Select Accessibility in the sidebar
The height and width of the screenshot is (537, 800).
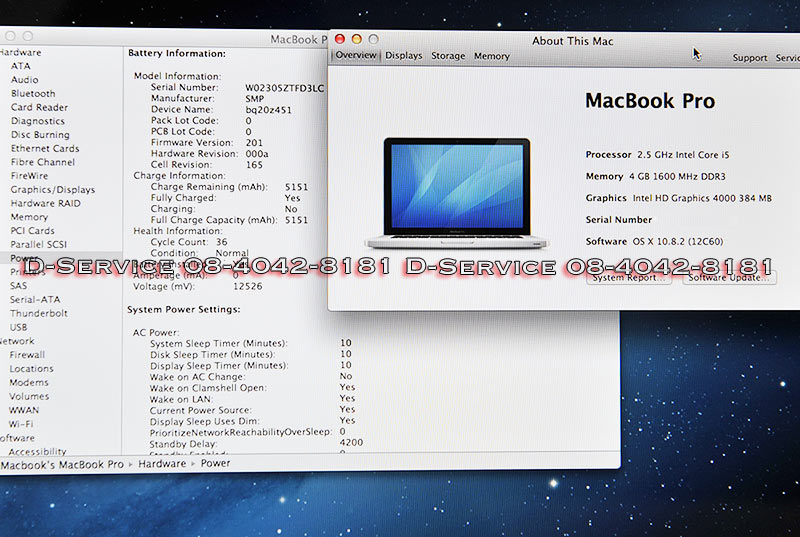(x=37, y=452)
